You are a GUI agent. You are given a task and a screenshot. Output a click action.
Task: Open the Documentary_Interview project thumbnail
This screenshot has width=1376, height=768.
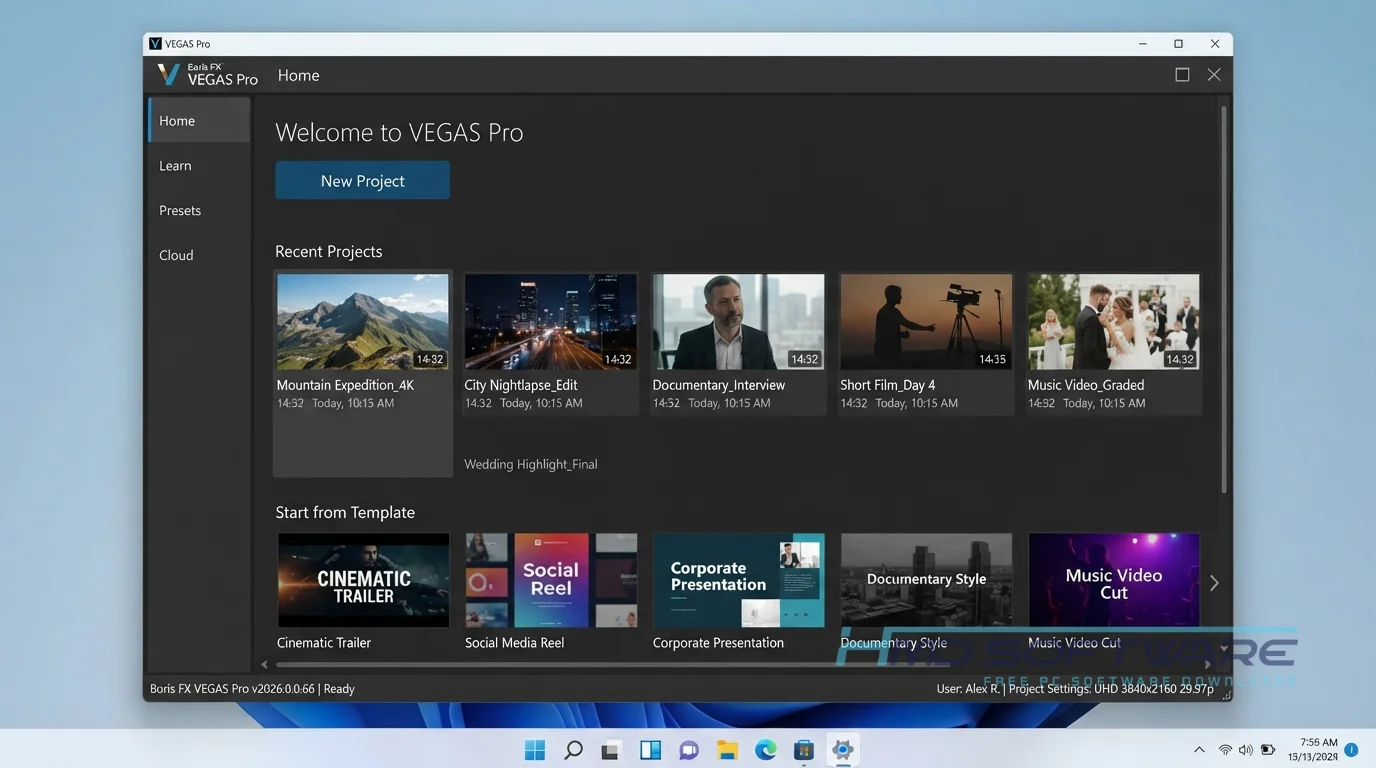(738, 322)
